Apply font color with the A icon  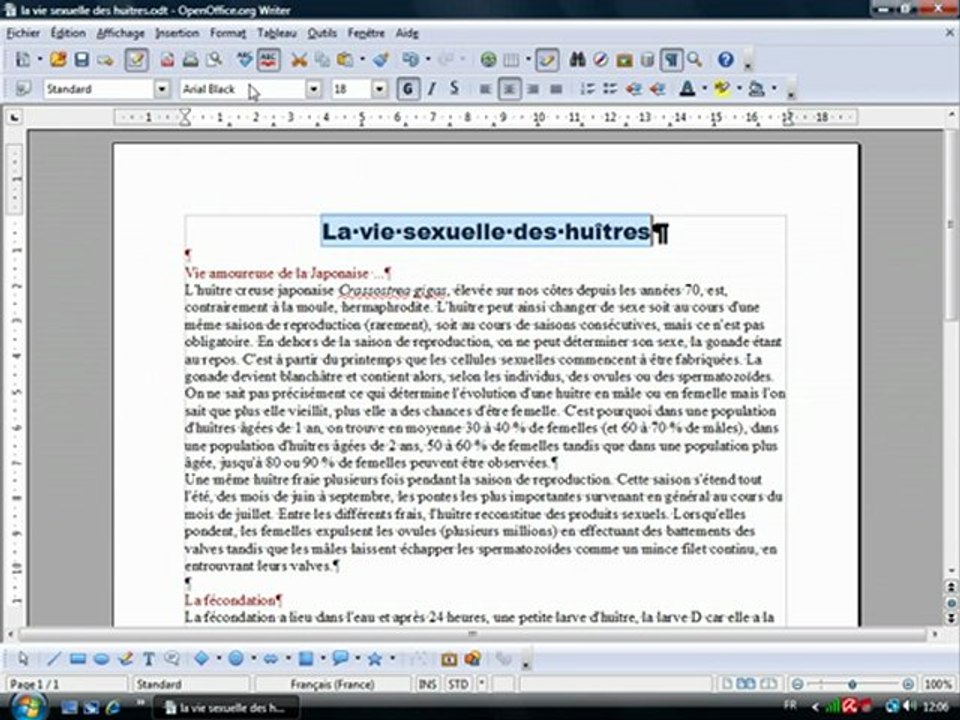pos(687,89)
